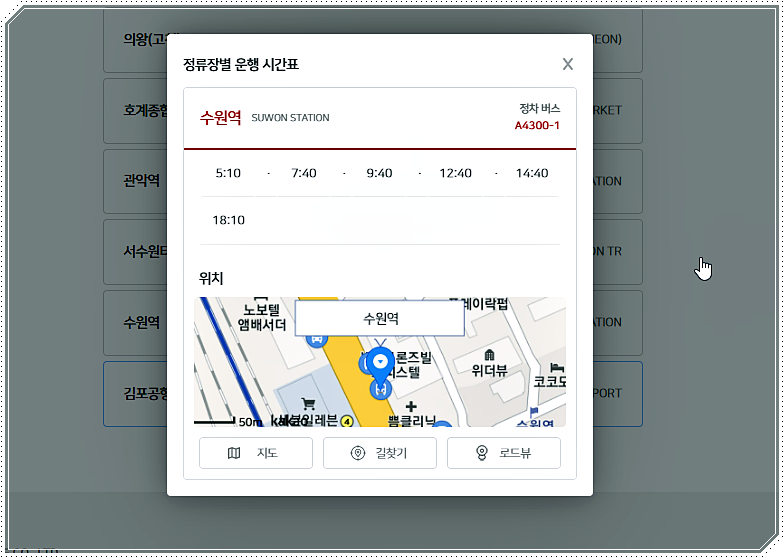This screenshot has width=784, height=558.
Task: Click the 정차 버스 label
Action: pyautogui.click(x=540, y=108)
